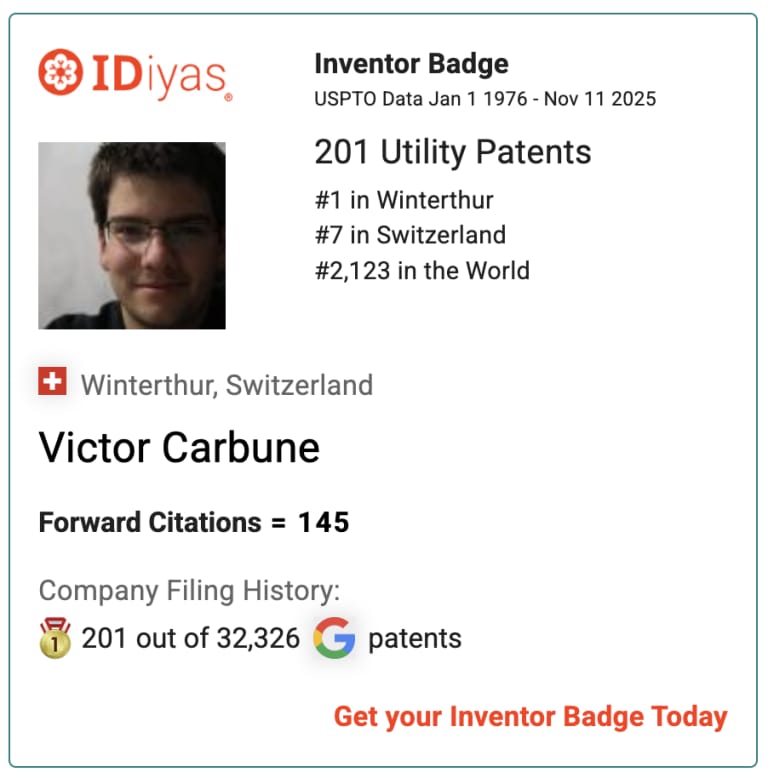Click the word patents after Google logo

pyautogui.click(x=415, y=639)
